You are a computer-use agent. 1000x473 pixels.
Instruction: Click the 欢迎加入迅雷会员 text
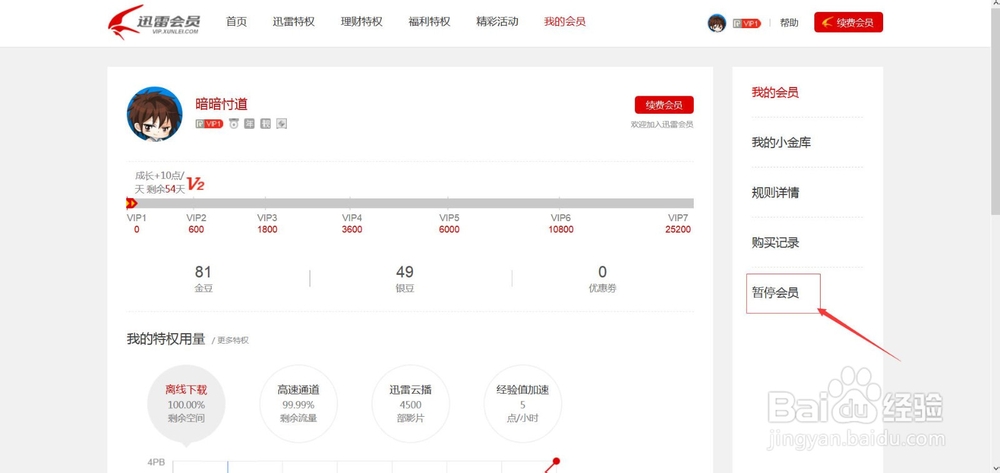(662, 125)
